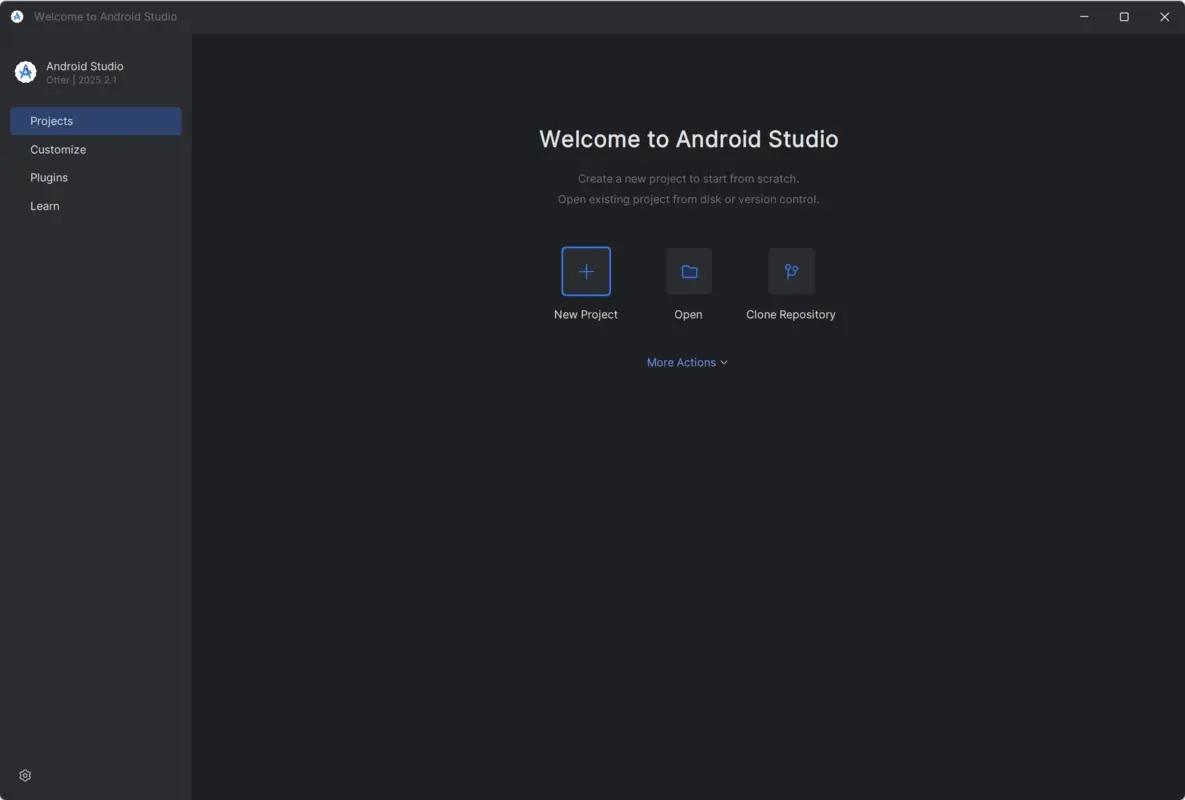The image size is (1185, 800).
Task: Minimize the Welcome window
Action: tap(1084, 16)
